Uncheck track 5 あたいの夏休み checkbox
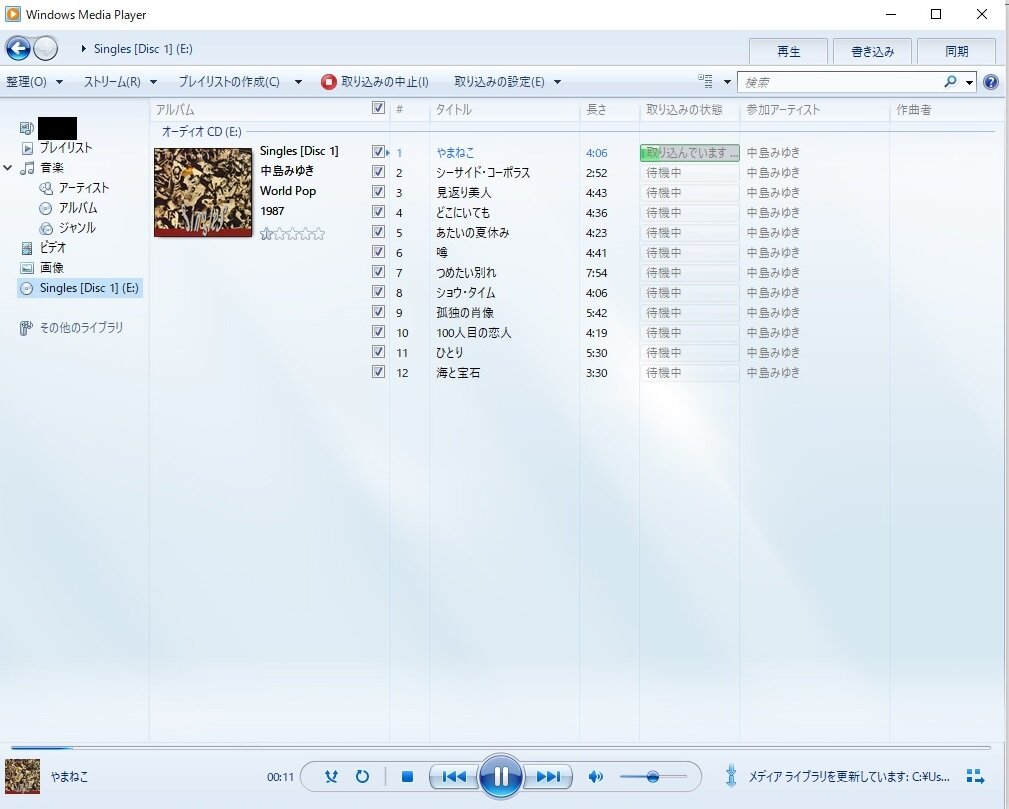Viewport: 1009px width, 809px height. coord(378,232)
